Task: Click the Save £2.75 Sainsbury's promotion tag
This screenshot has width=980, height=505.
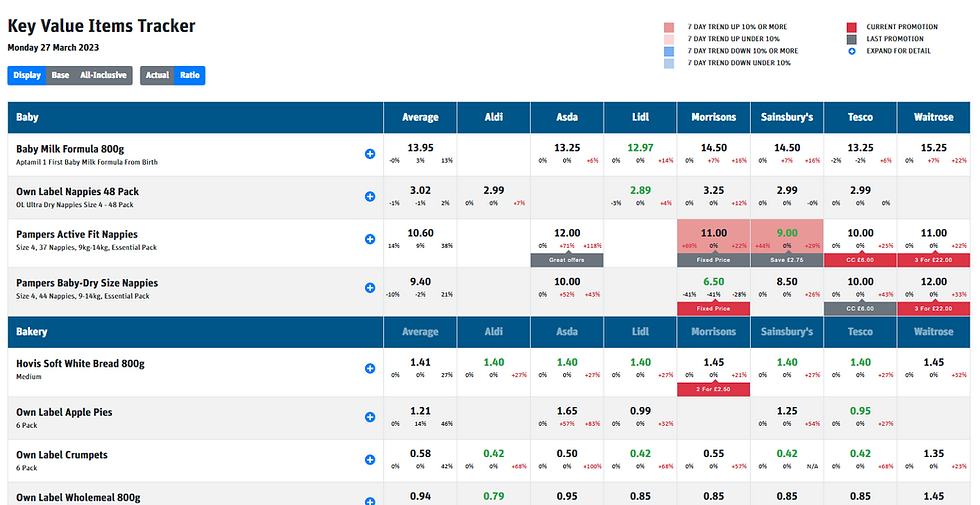Action: pos(787,260)
